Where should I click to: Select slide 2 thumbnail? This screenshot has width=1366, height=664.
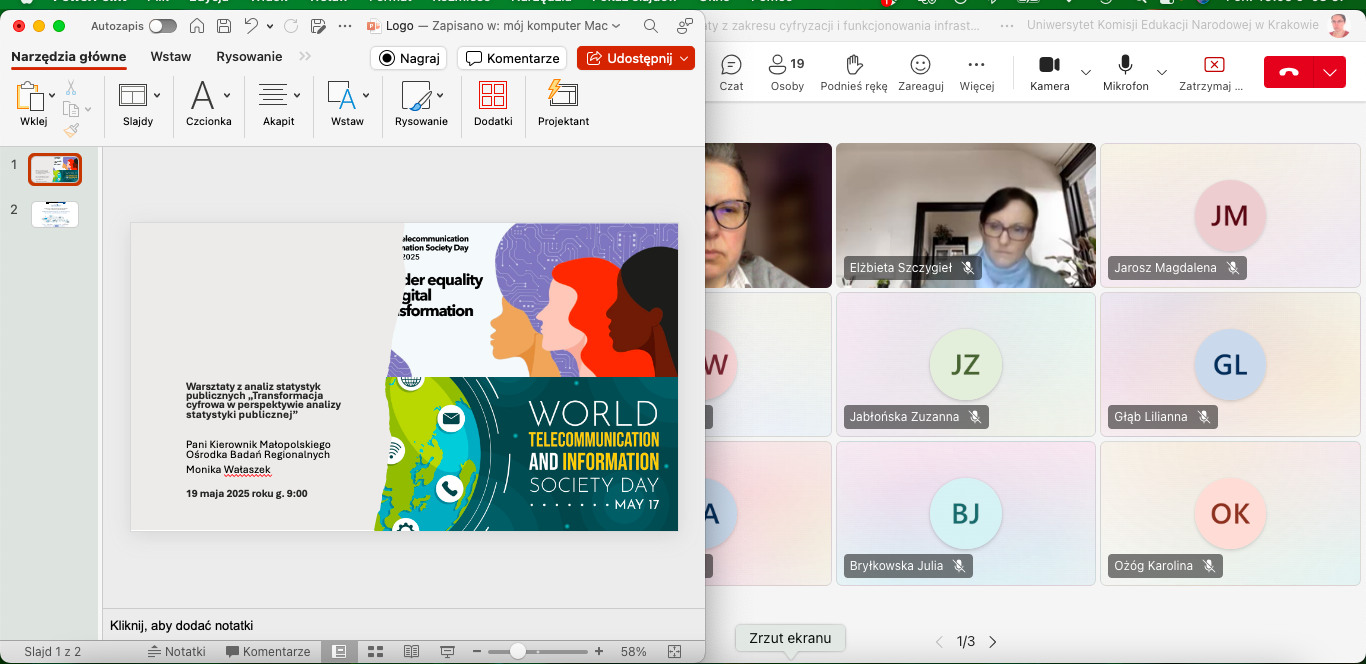tap(55, 214)
